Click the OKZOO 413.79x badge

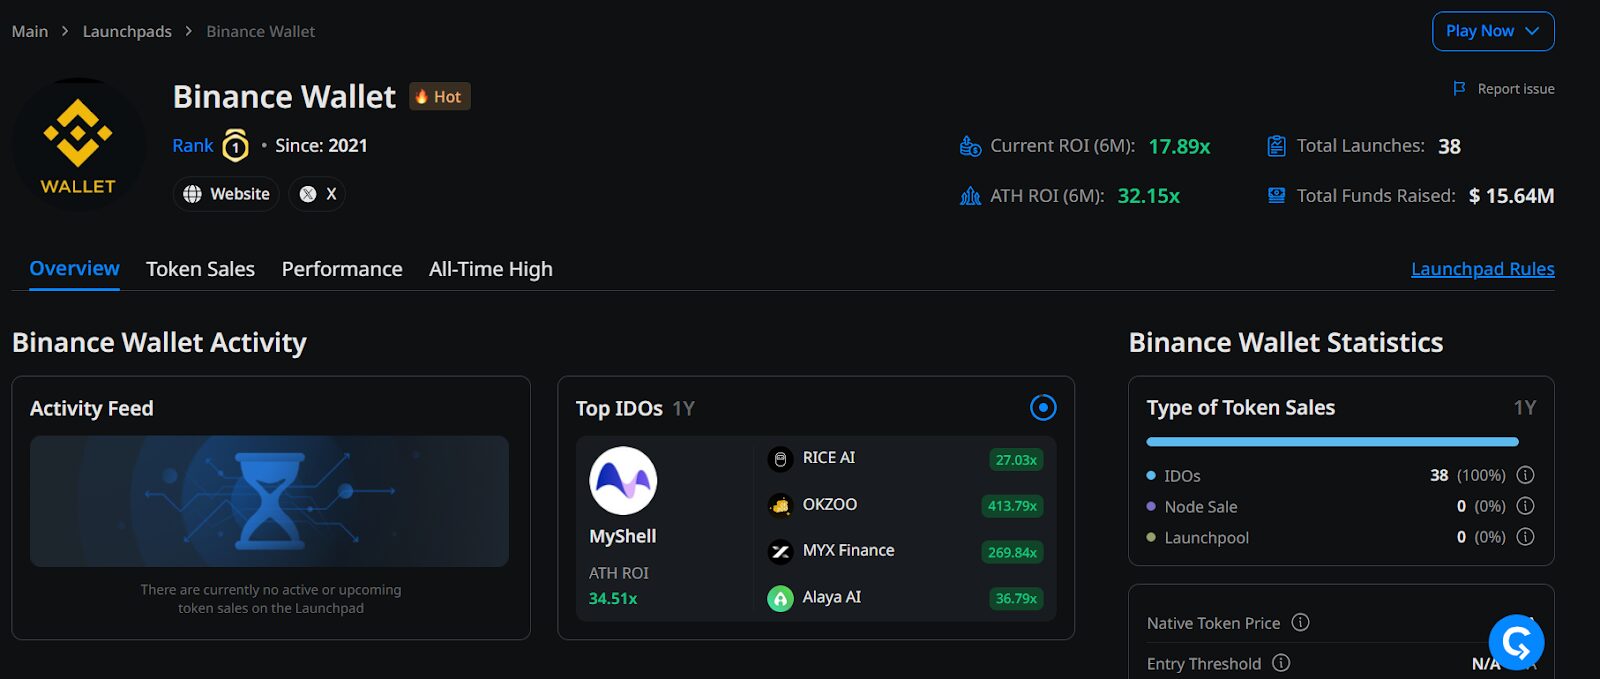pos(1012,506)
